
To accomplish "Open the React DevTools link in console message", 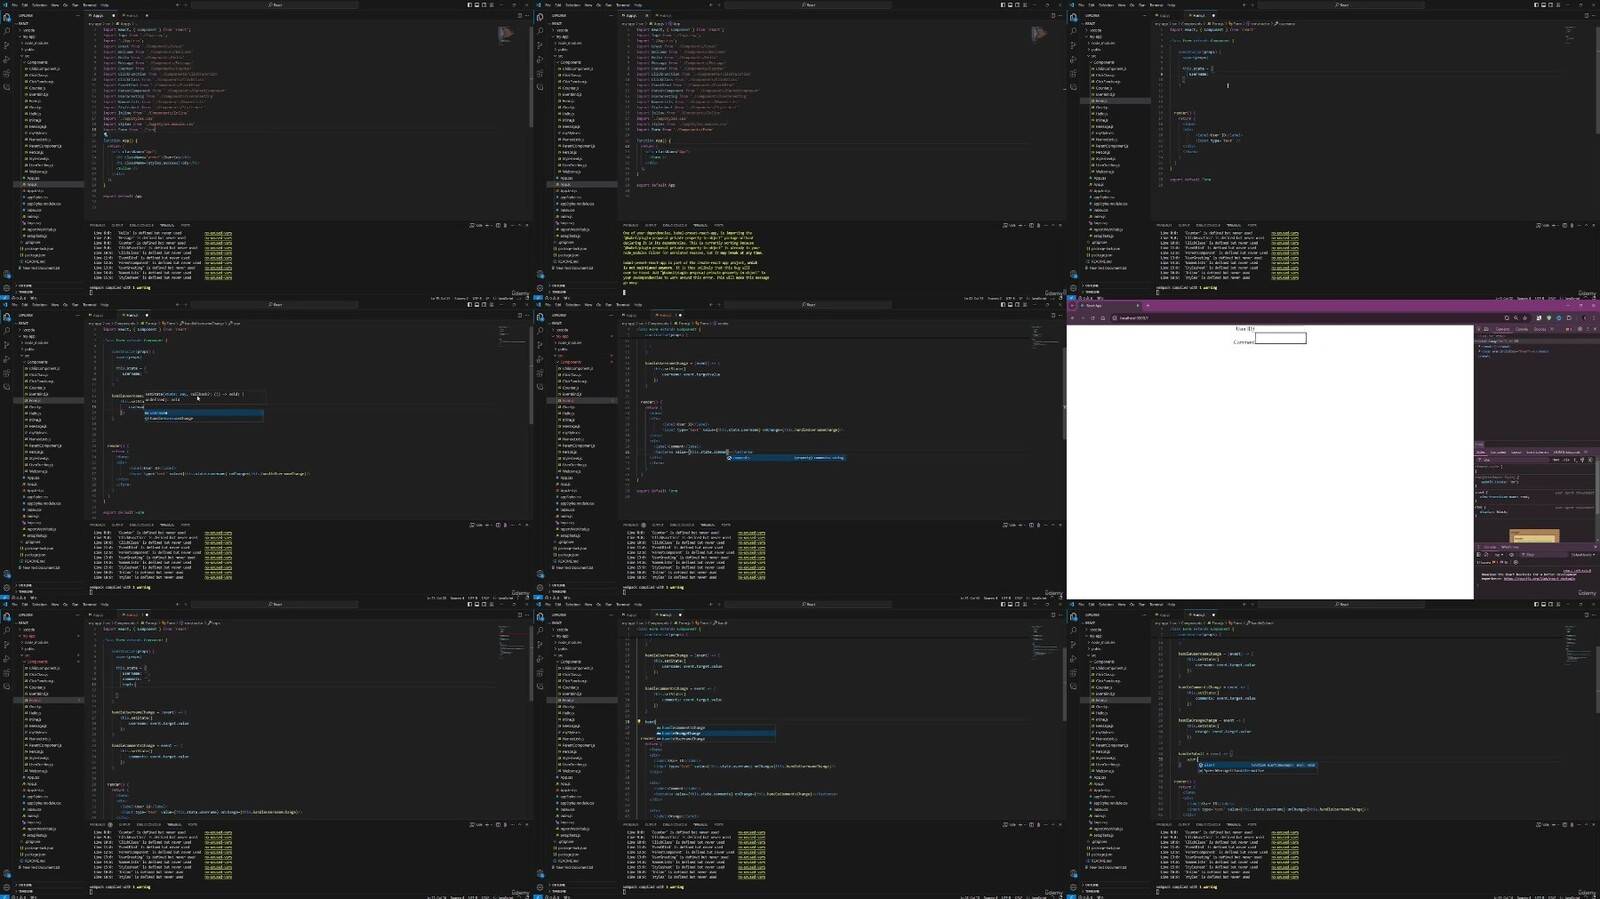I will coord(1539,578).
